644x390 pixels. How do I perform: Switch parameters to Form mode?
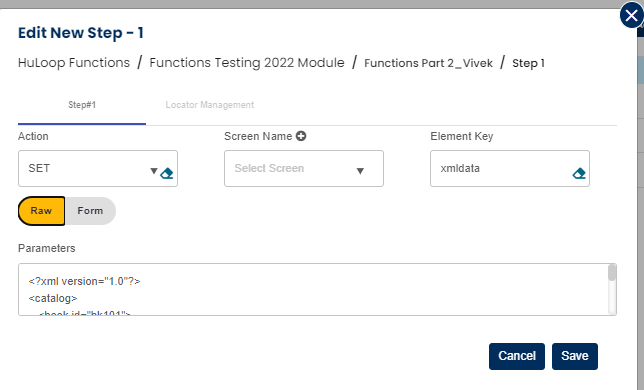point(90,211)
